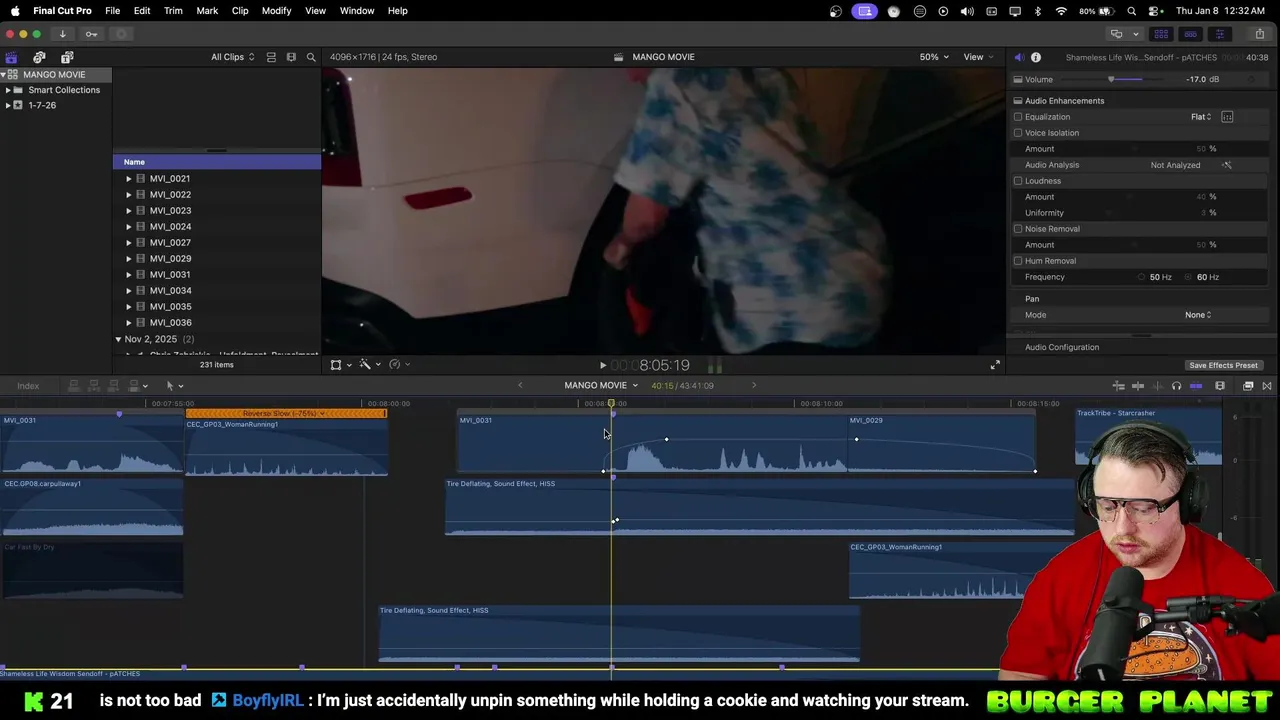Open the retime speedometer menu below viewer
Viewport: 1280px width, 720px height.
point(395,365)
